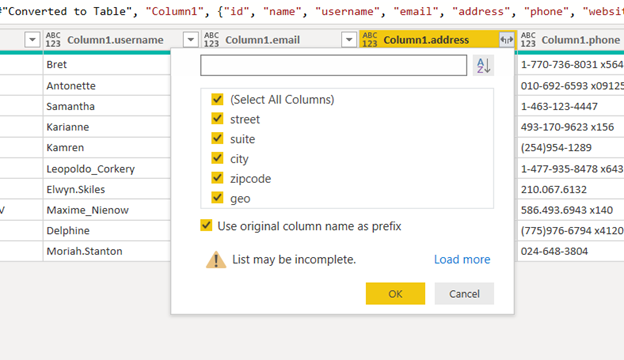The height and width of the screenshot is (360, 624).
Task: Click the 'Maxime_Nienow' username cell
Action: 107,210
